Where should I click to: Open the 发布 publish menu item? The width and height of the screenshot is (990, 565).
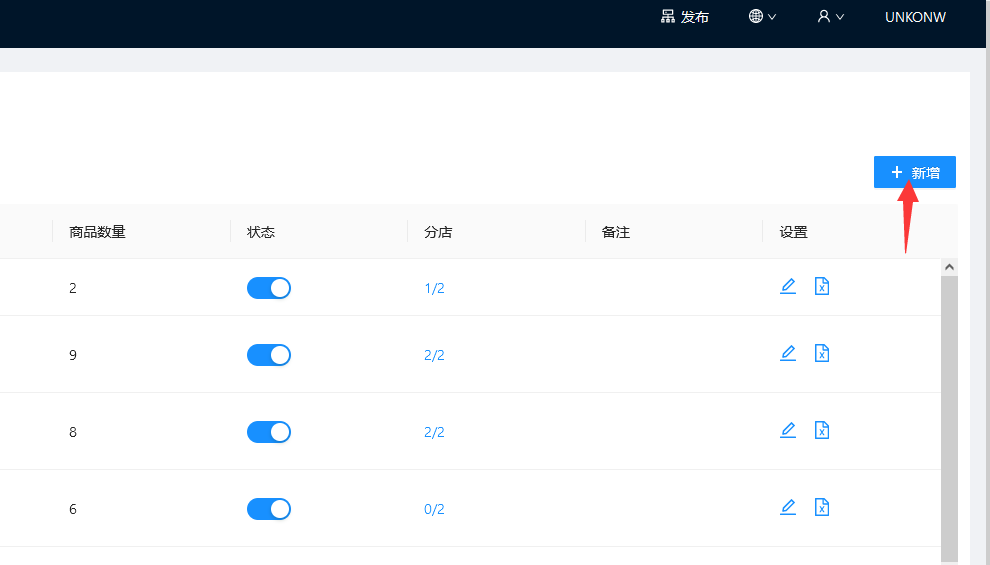pos(684,17)
